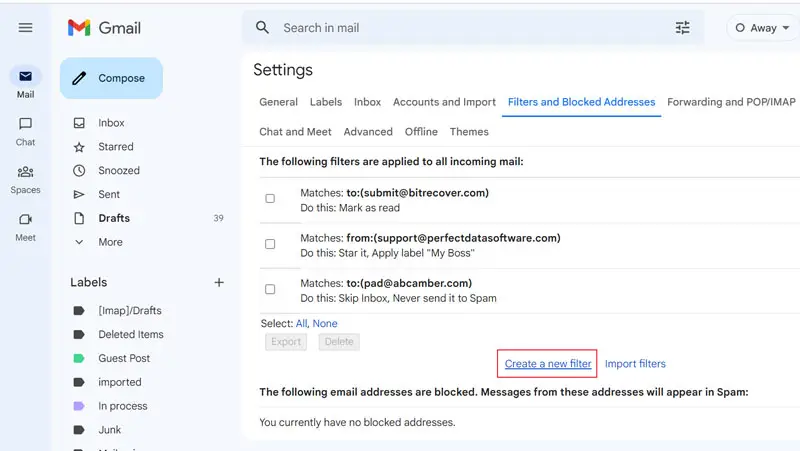Click the Create a new filter link
The image size is (800, 451).
548,364
